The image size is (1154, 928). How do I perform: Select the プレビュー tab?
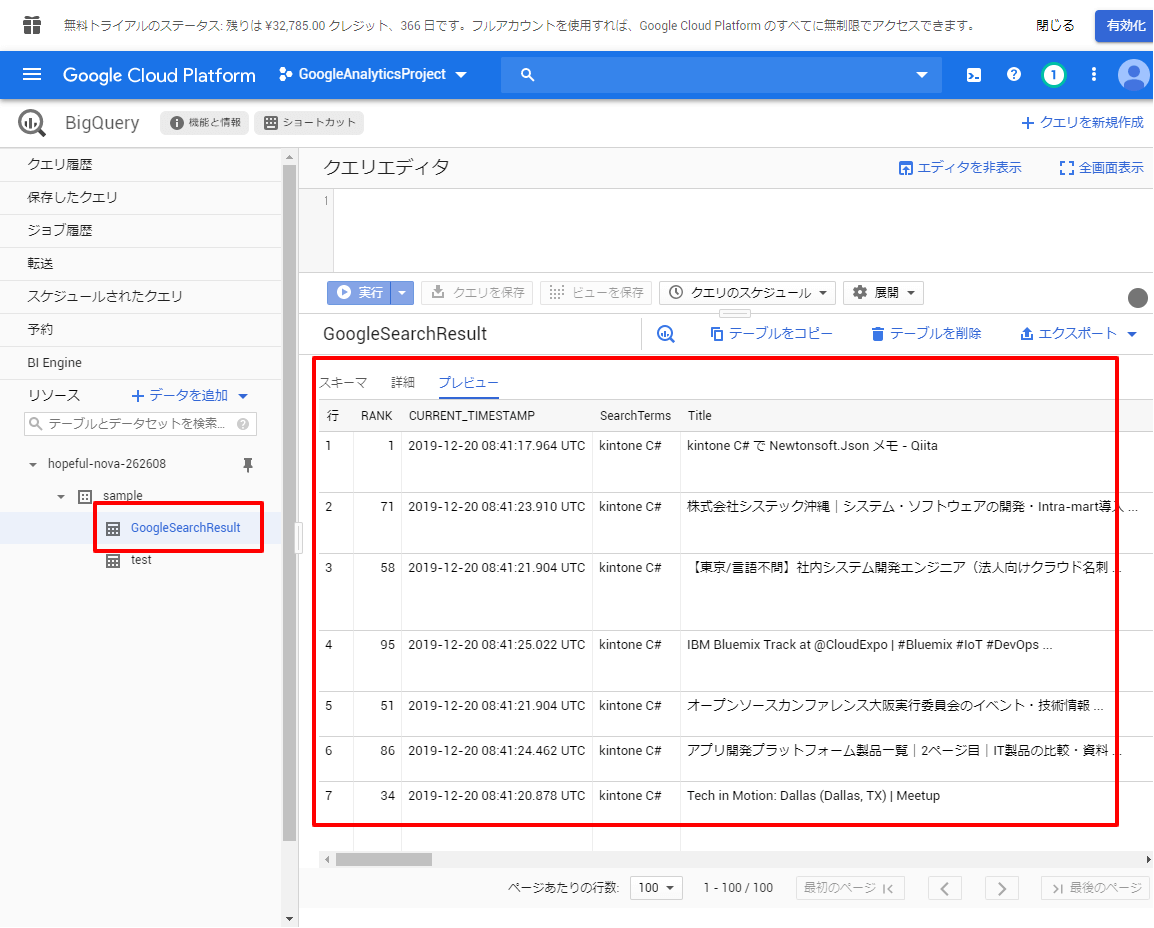coord(468,383)
